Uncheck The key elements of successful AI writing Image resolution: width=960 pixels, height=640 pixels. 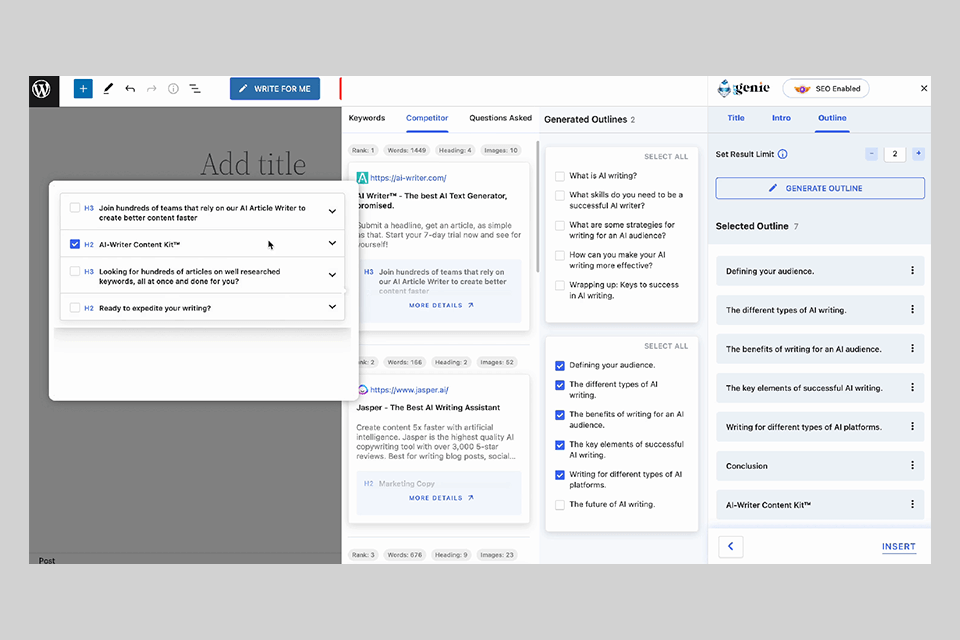tap(560, 445)
